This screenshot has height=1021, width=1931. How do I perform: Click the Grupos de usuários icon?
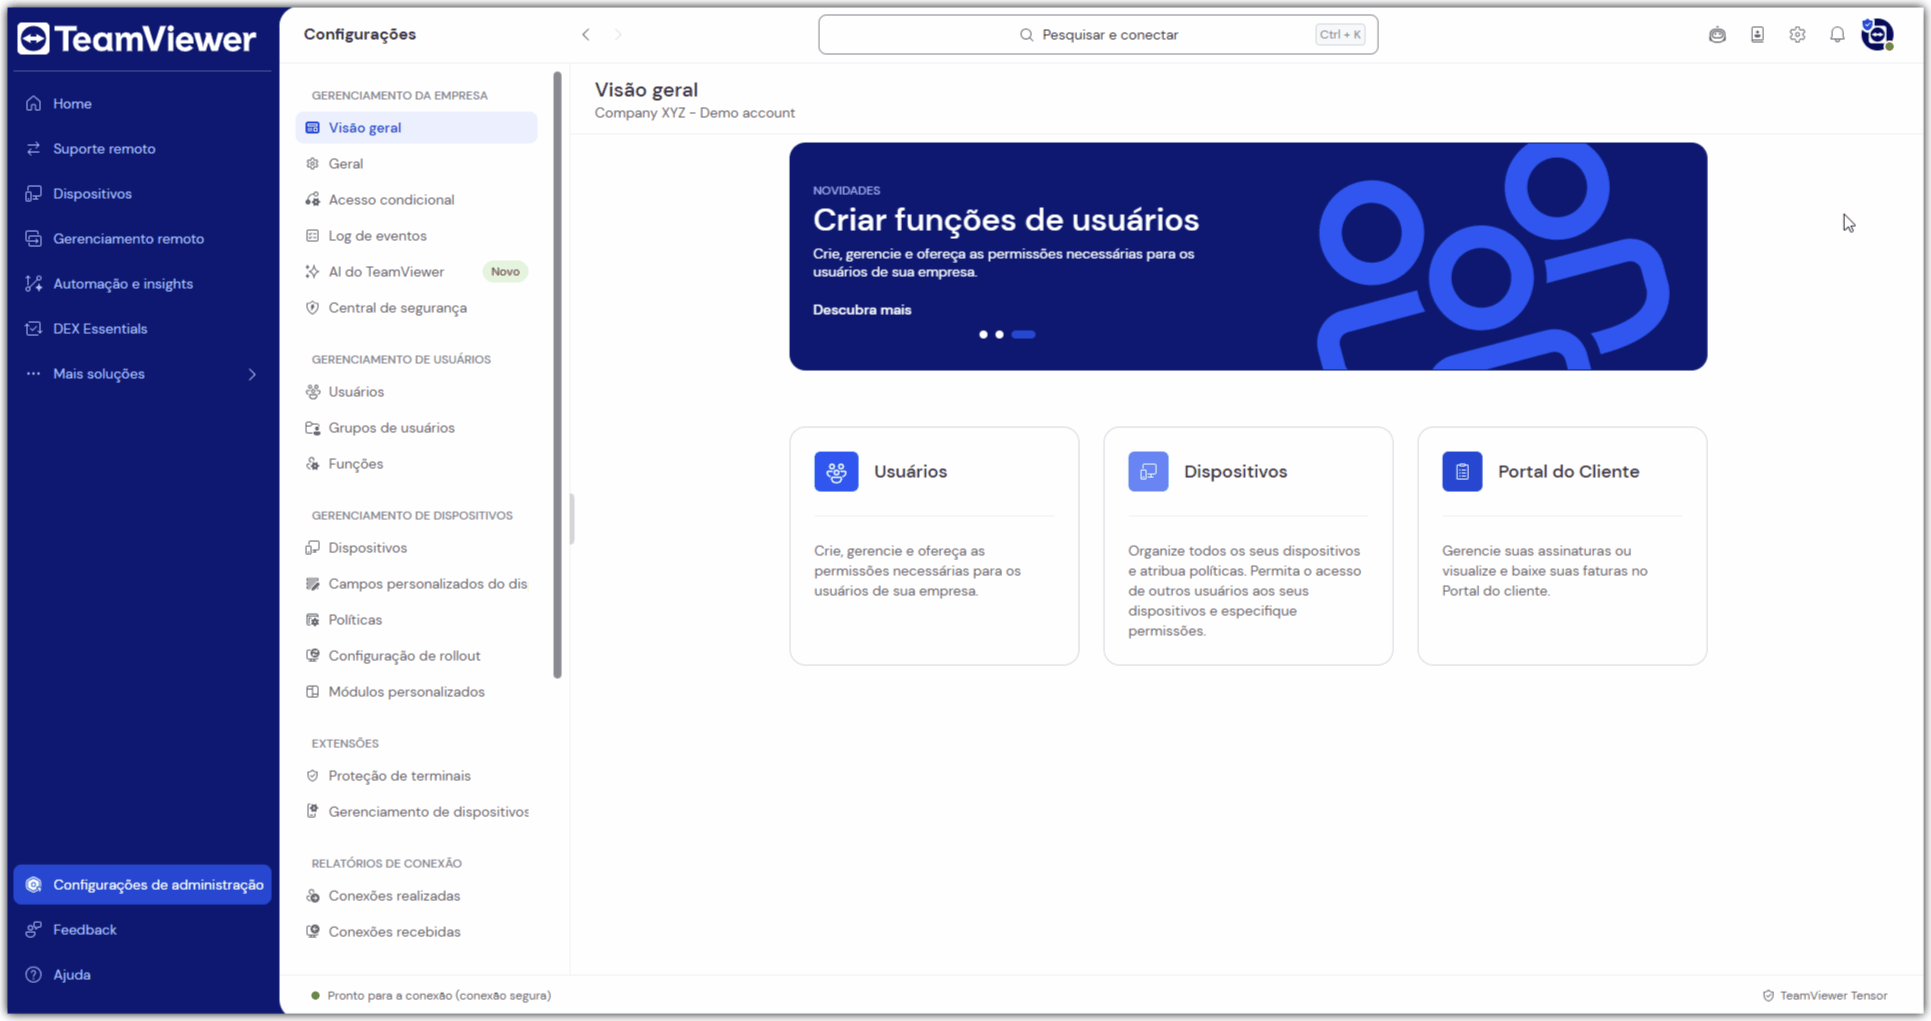click(313, 427)
